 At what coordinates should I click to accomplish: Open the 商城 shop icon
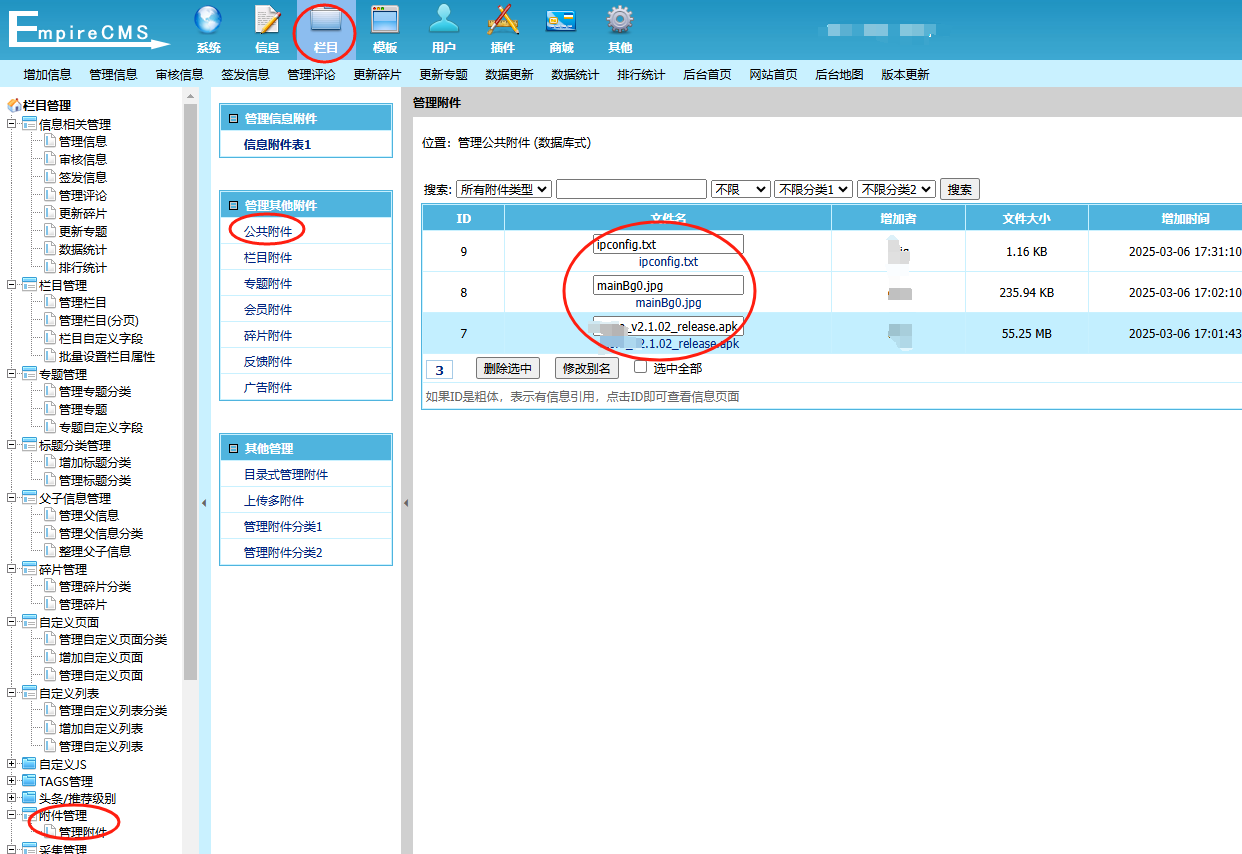coord(561,20)
